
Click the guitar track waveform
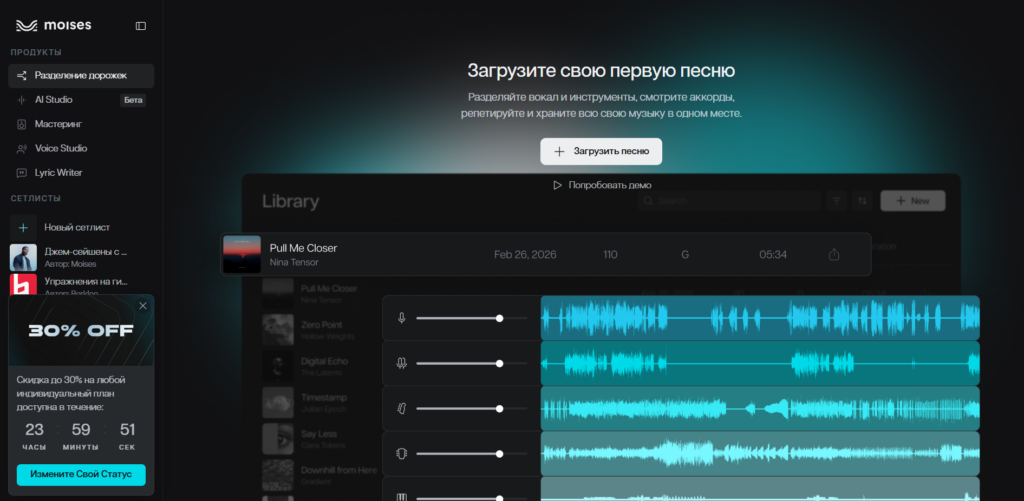760,408
